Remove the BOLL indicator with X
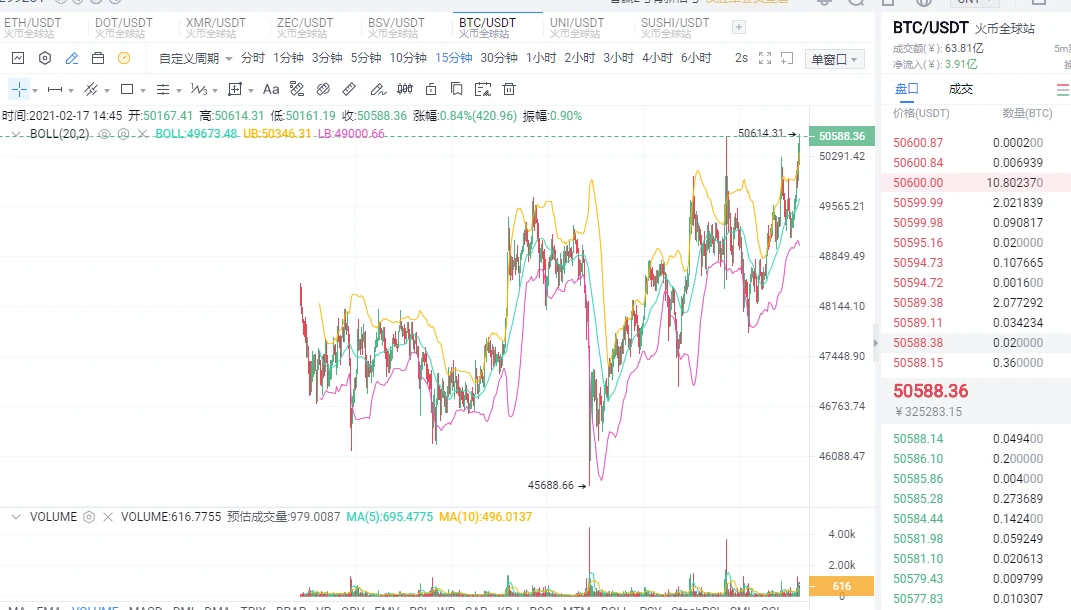 142,134
